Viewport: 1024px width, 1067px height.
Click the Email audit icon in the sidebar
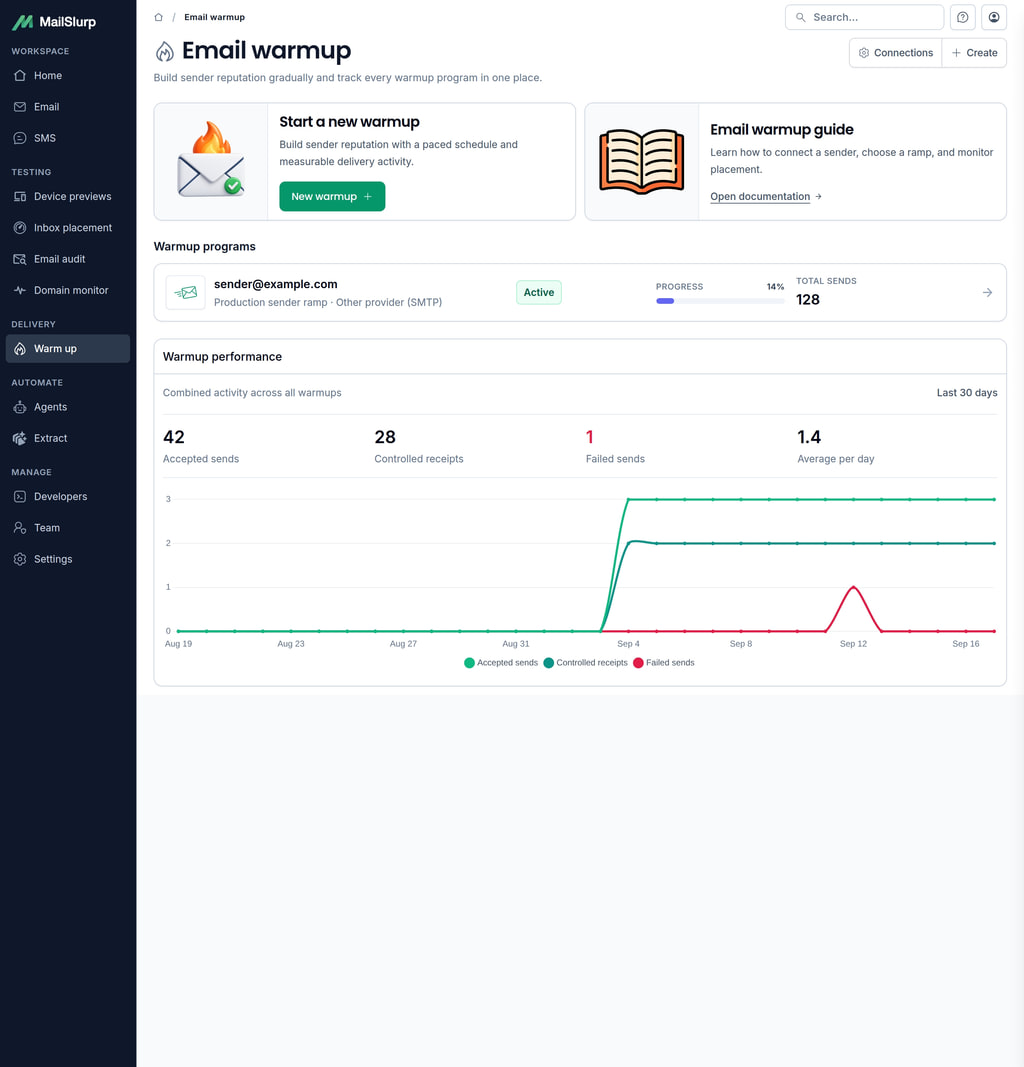[20, 259]
